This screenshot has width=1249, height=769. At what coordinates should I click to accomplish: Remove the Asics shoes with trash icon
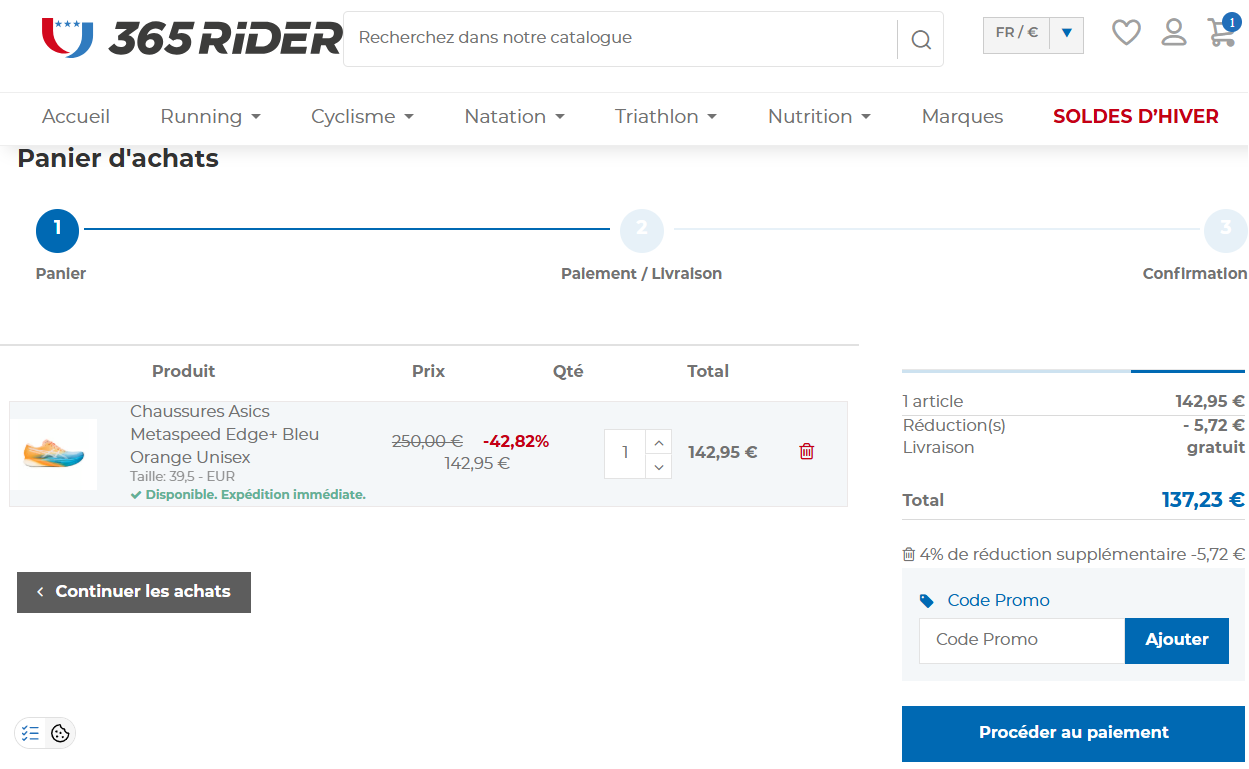(x=806, y=452)
